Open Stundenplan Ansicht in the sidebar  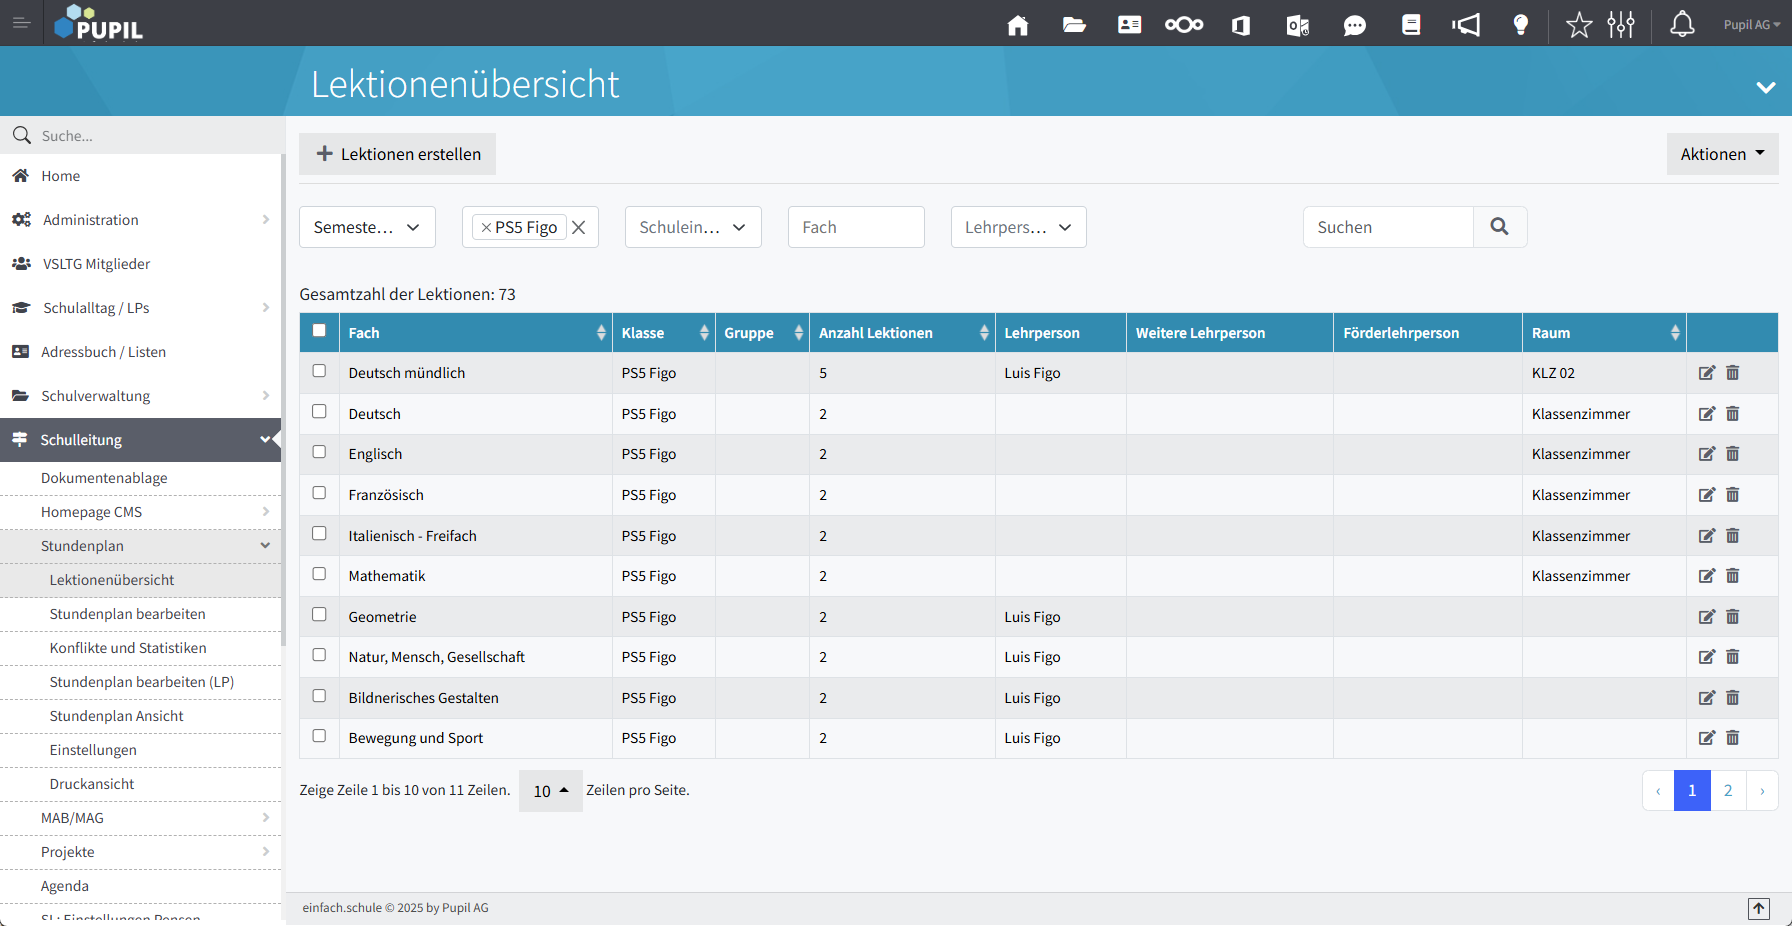point(117,716)
